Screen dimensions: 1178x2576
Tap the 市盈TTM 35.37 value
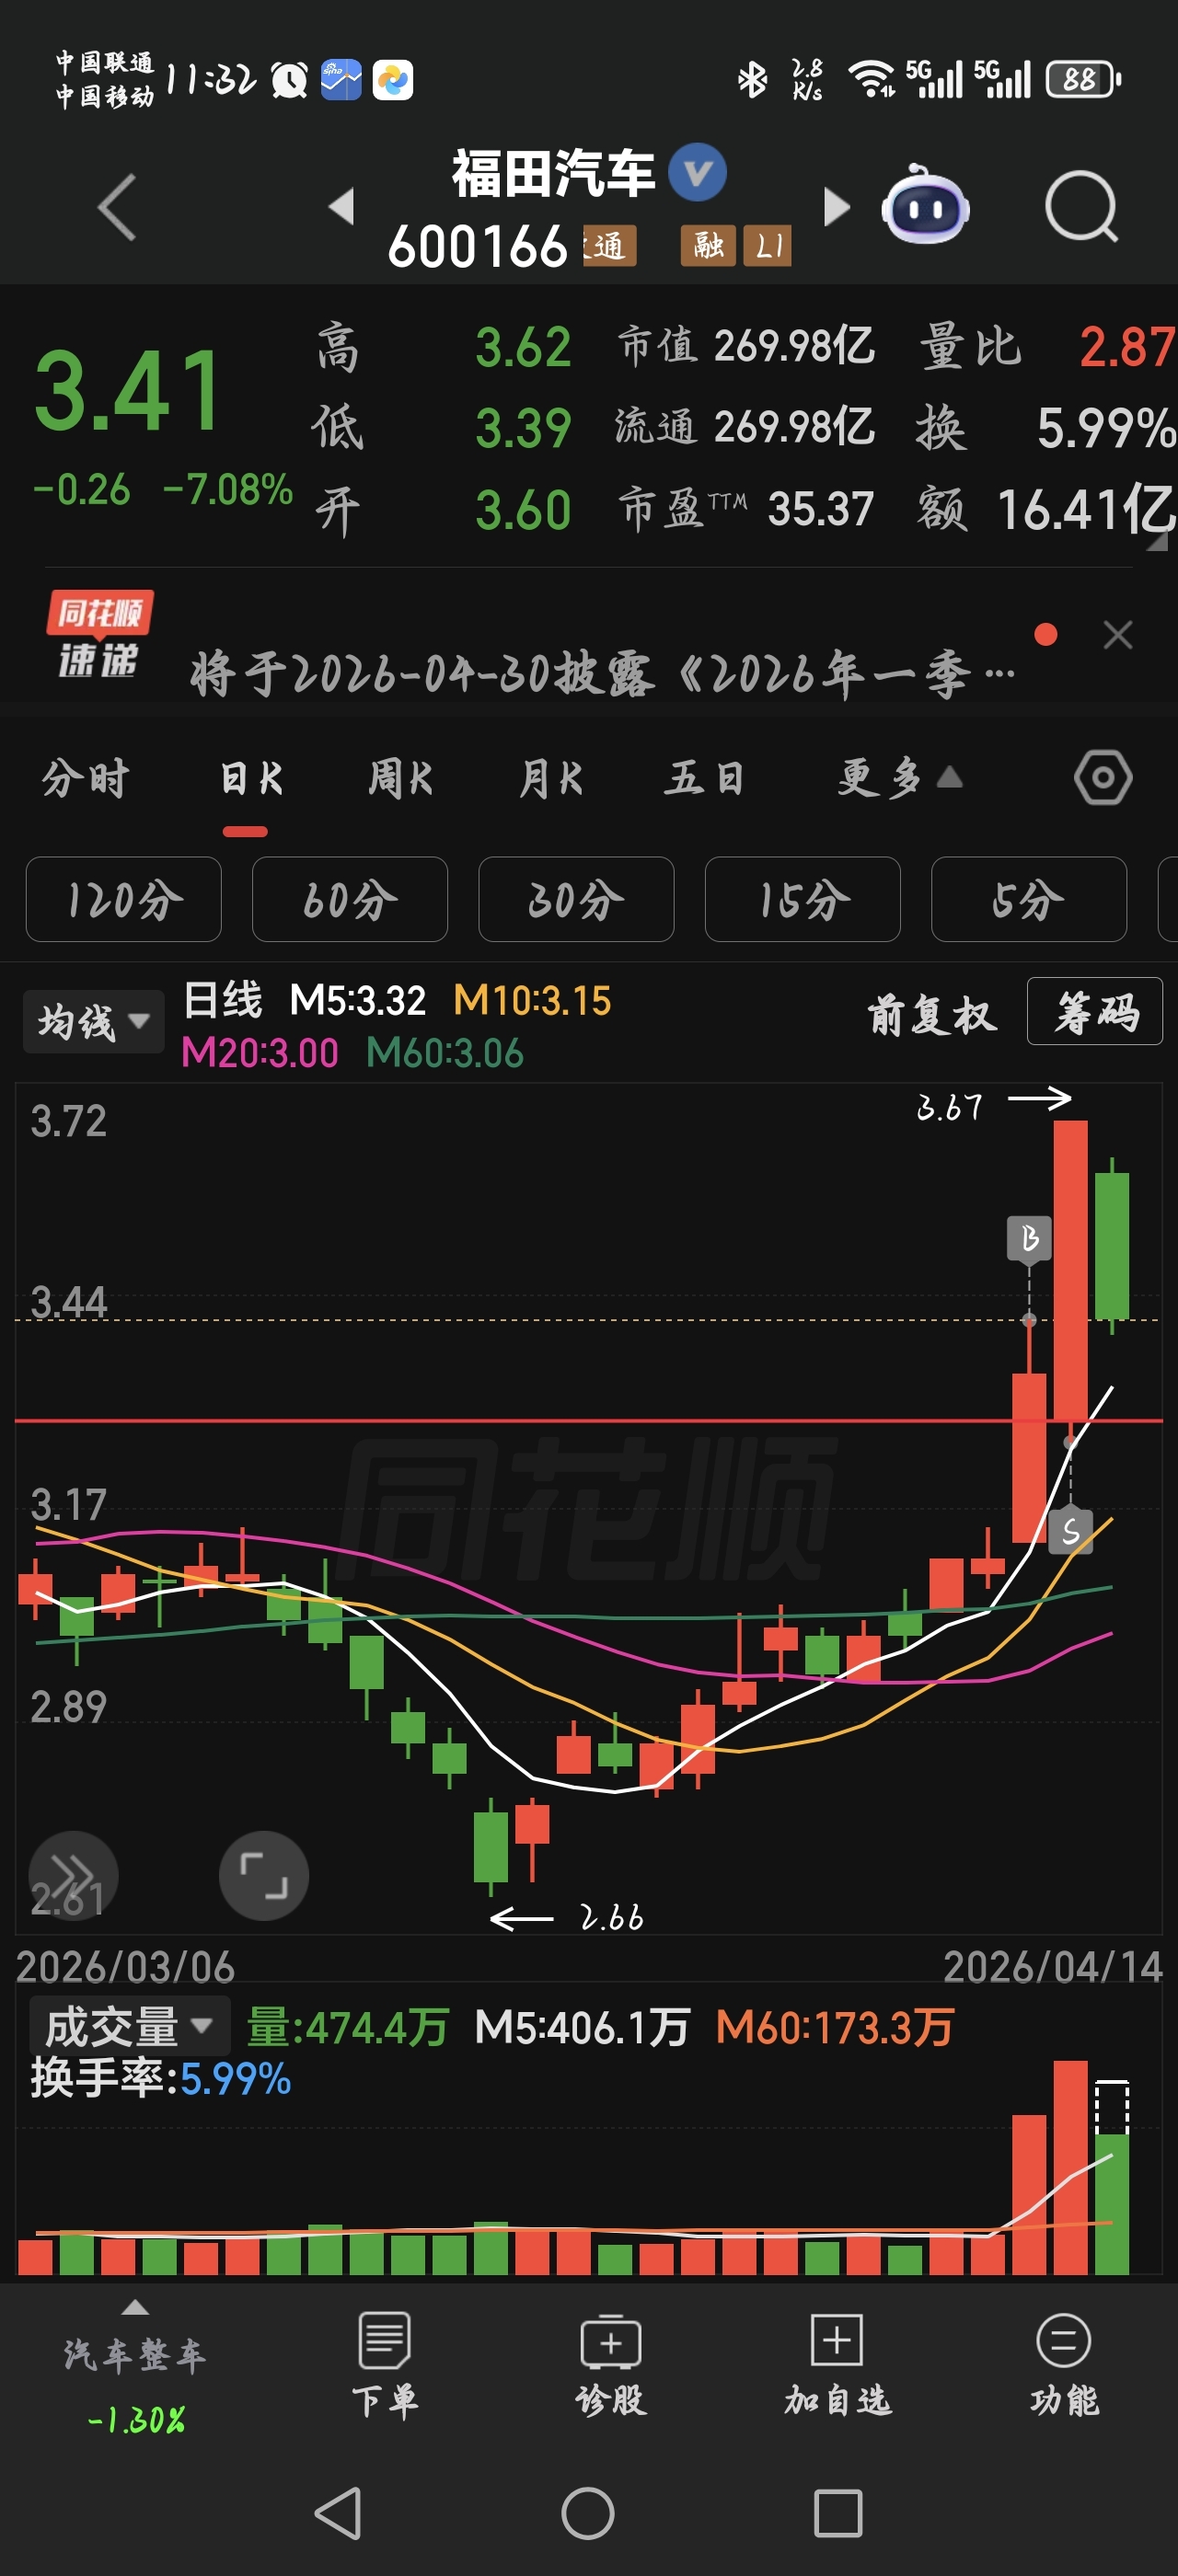[x=746, y=509]
